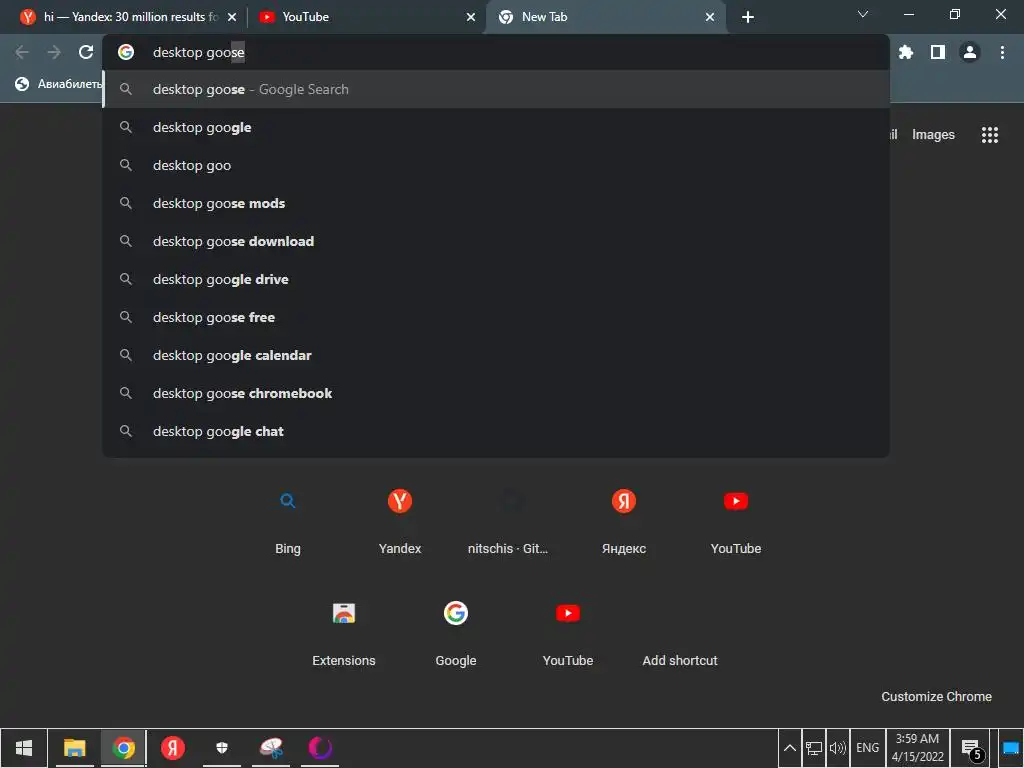Toggle the Chrome side panel icon
1024x768 pixels.
click(x=937, y=52)
